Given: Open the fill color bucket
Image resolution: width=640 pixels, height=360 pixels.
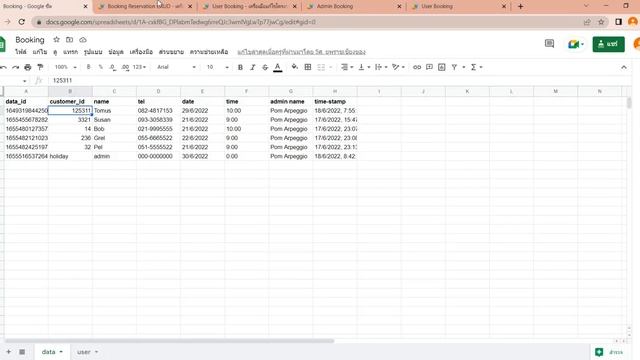Looking at the screenshot, I should tap(294, 67).
